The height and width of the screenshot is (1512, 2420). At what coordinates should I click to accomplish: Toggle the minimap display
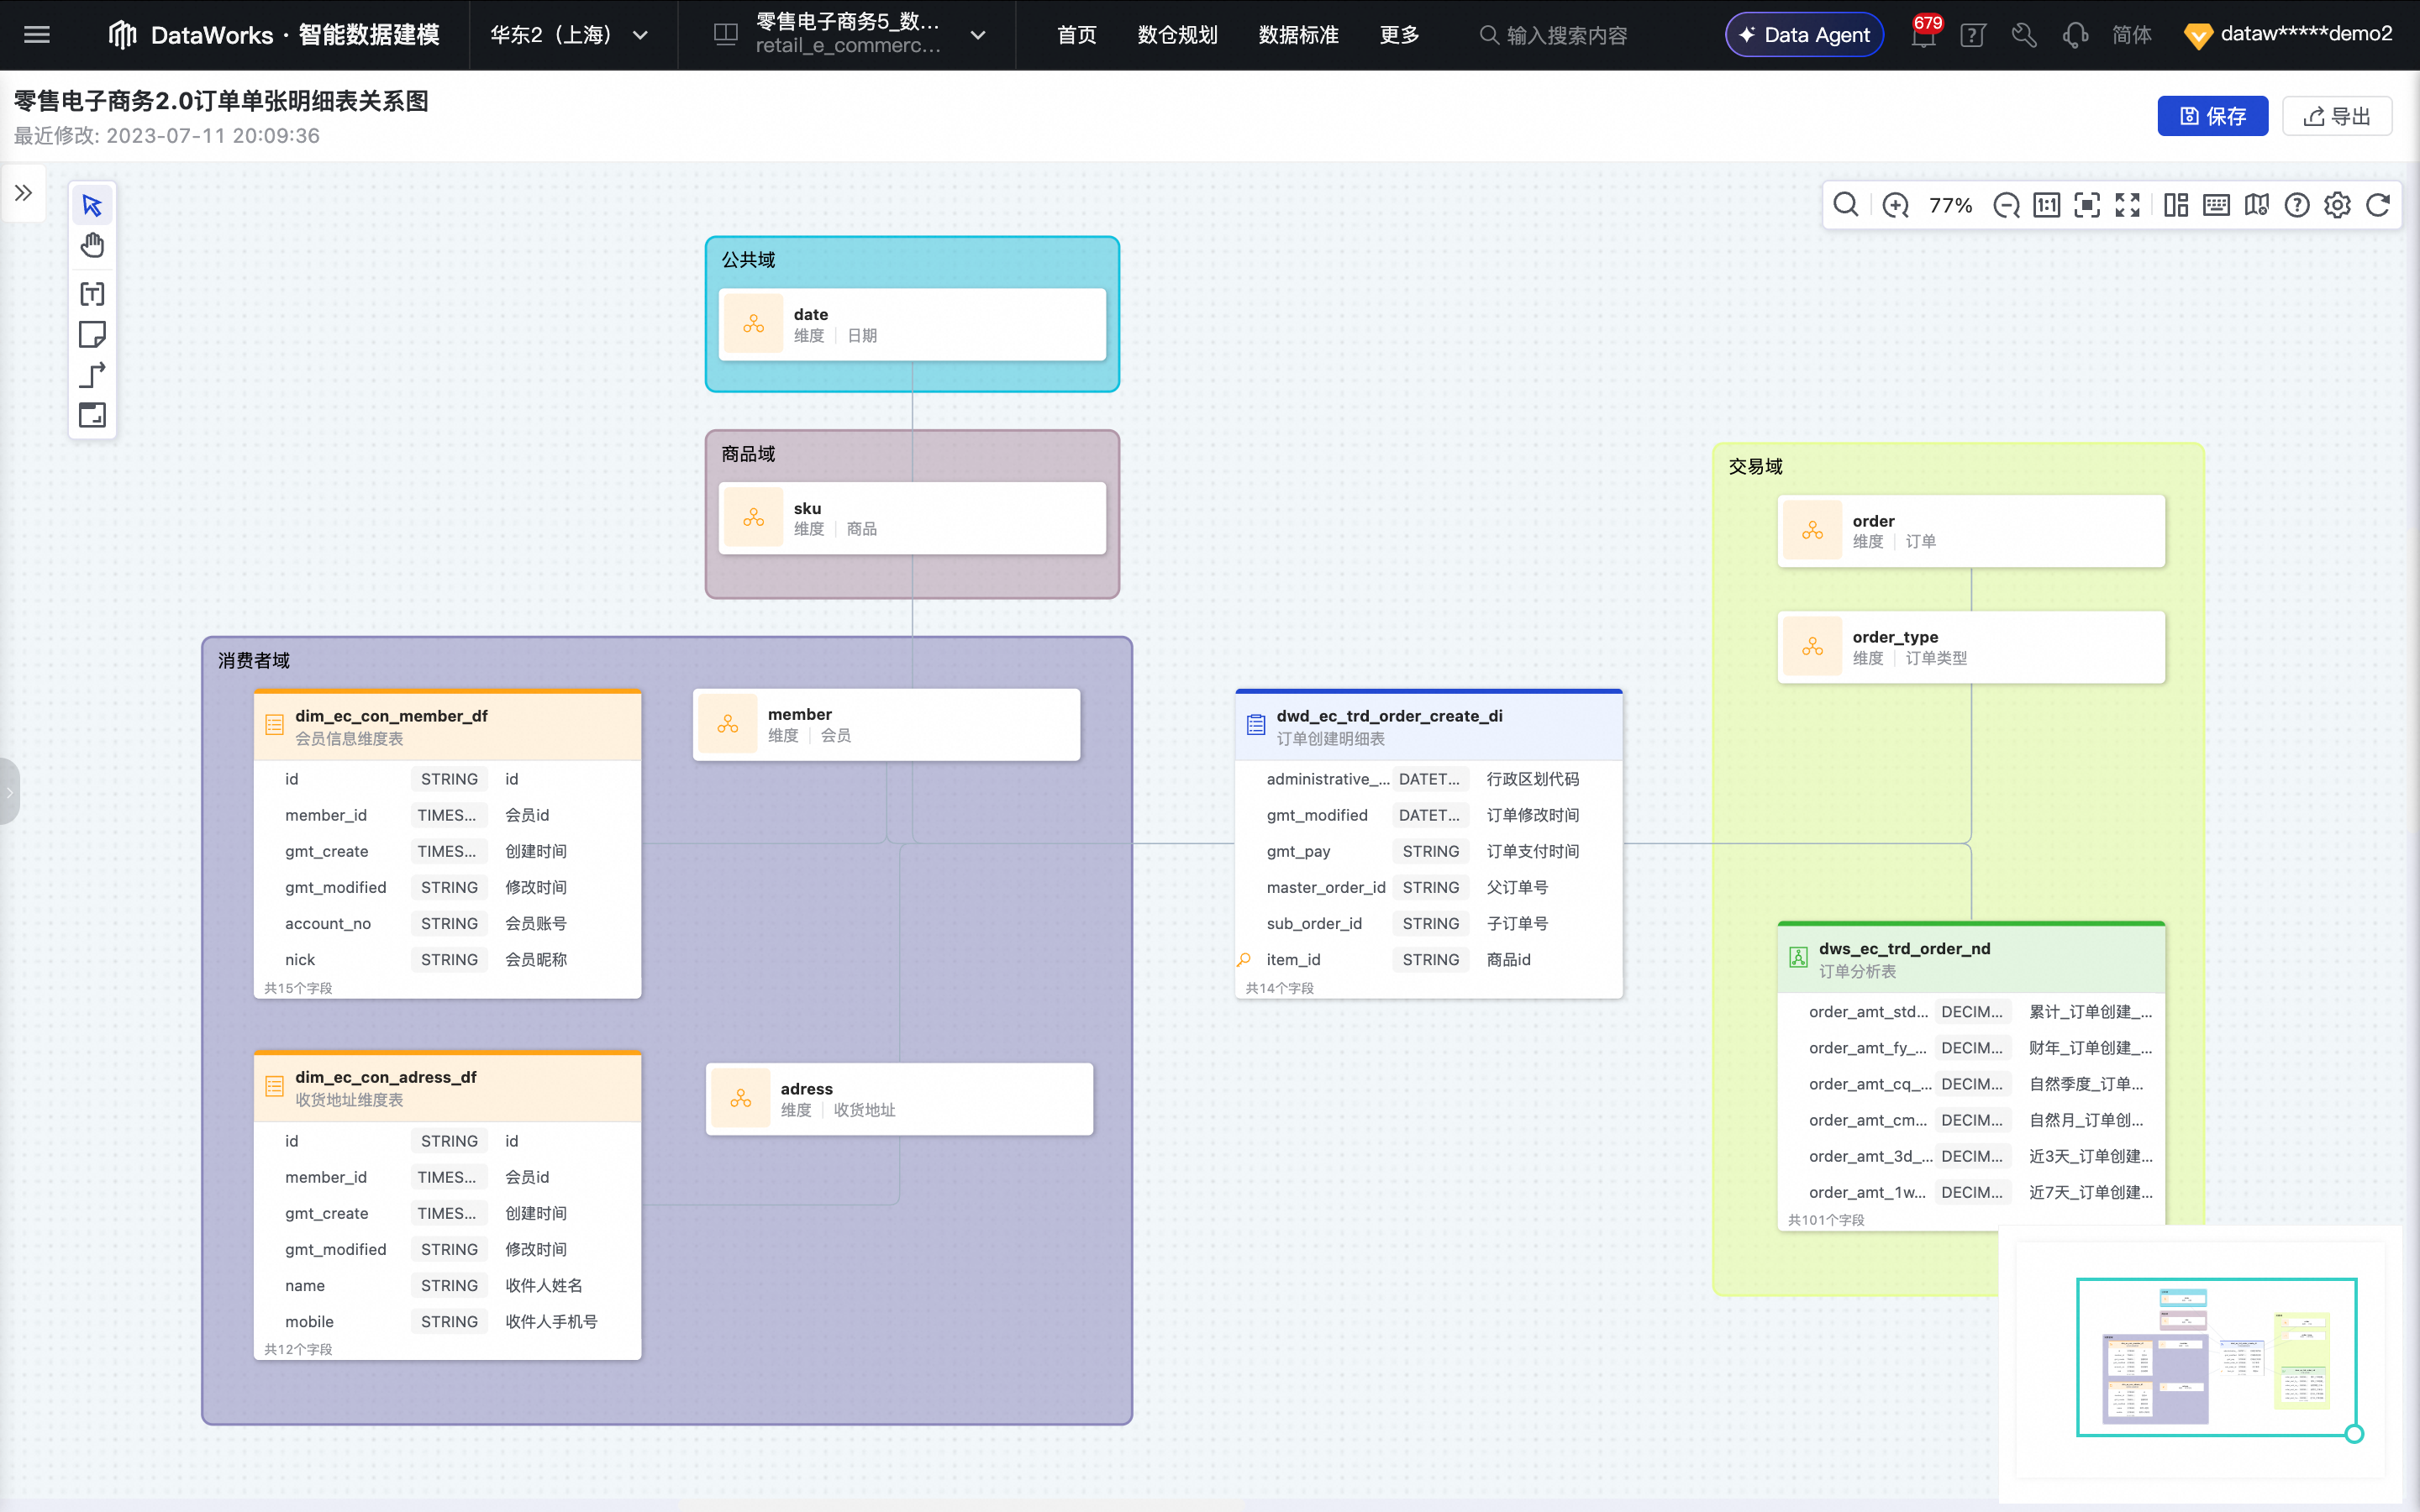[x=2257, y=205]
